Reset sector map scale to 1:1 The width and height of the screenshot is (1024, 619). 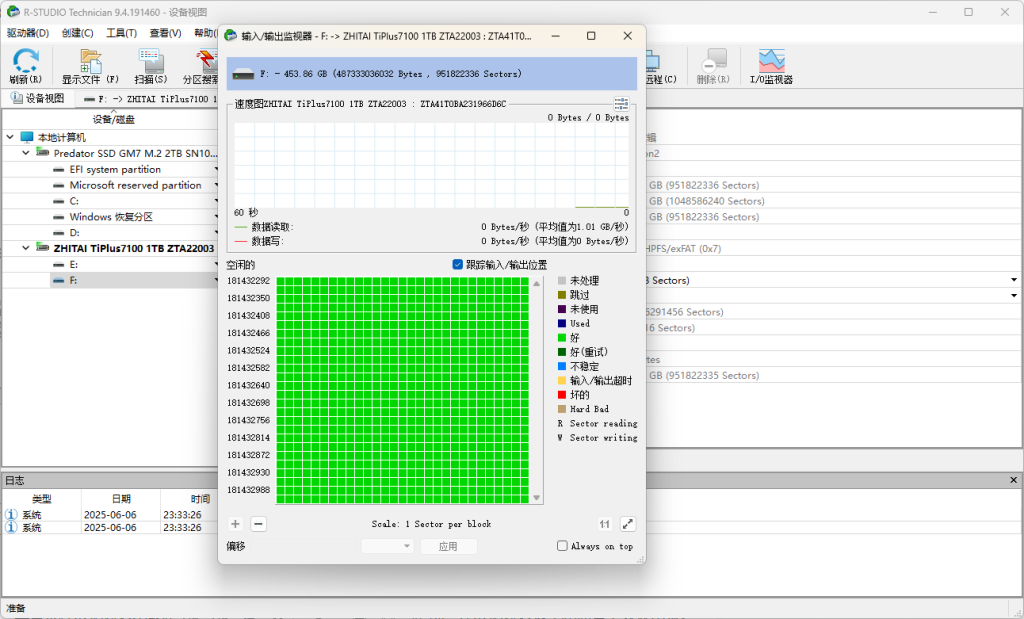coord(604,523)
